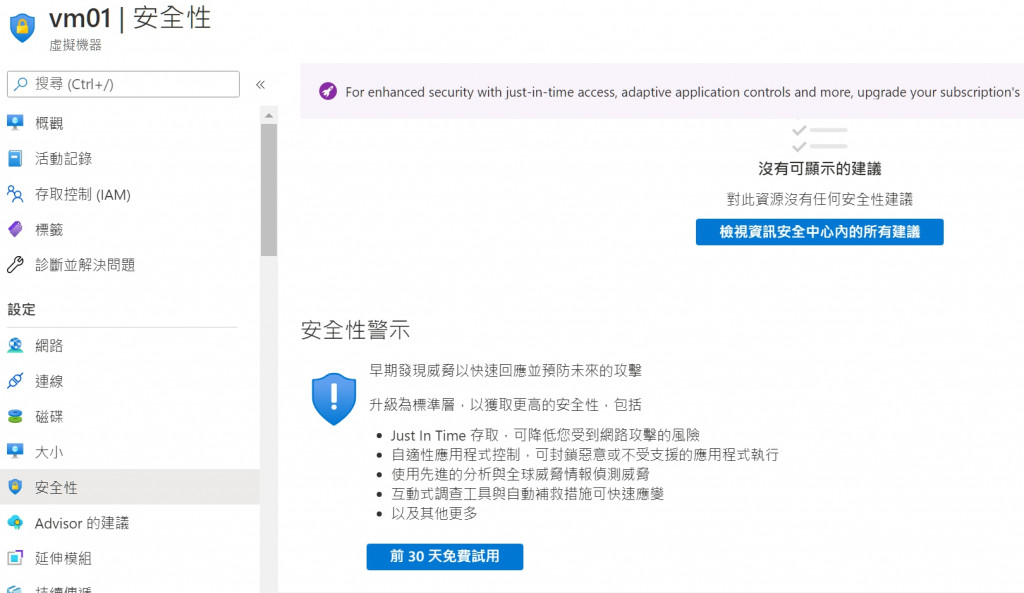Click 以及其他更多 bullet
The image size is (1024, 593).
[x=434, y=513]
